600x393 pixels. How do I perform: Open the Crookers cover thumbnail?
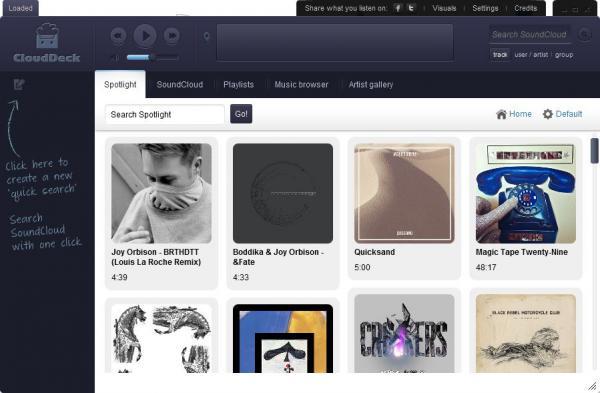[404, 333]
